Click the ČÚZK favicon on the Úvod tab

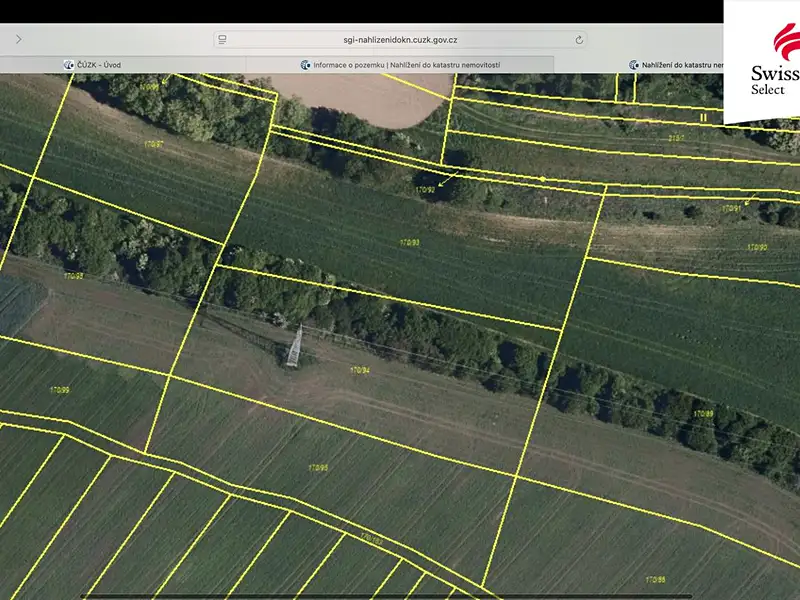(x=68, y=65)
